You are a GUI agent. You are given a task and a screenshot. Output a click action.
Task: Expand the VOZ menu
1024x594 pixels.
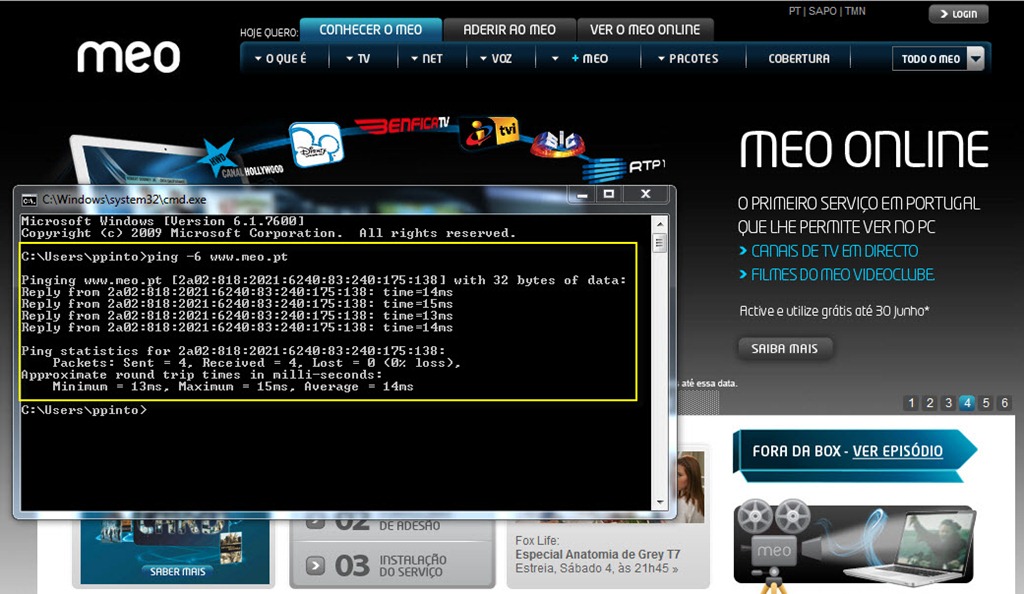pyautogui.click(x=496, y=58)
